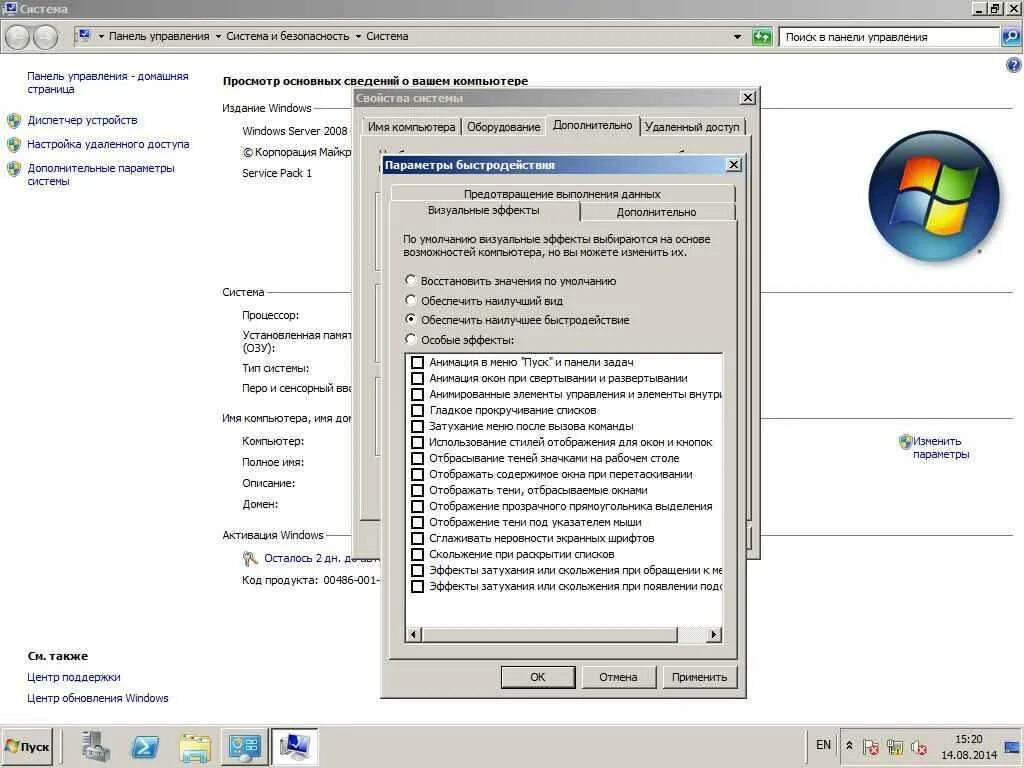Open Диспетчер устройств link
Screen dimensions: 1024x768
tap(82, 120)
